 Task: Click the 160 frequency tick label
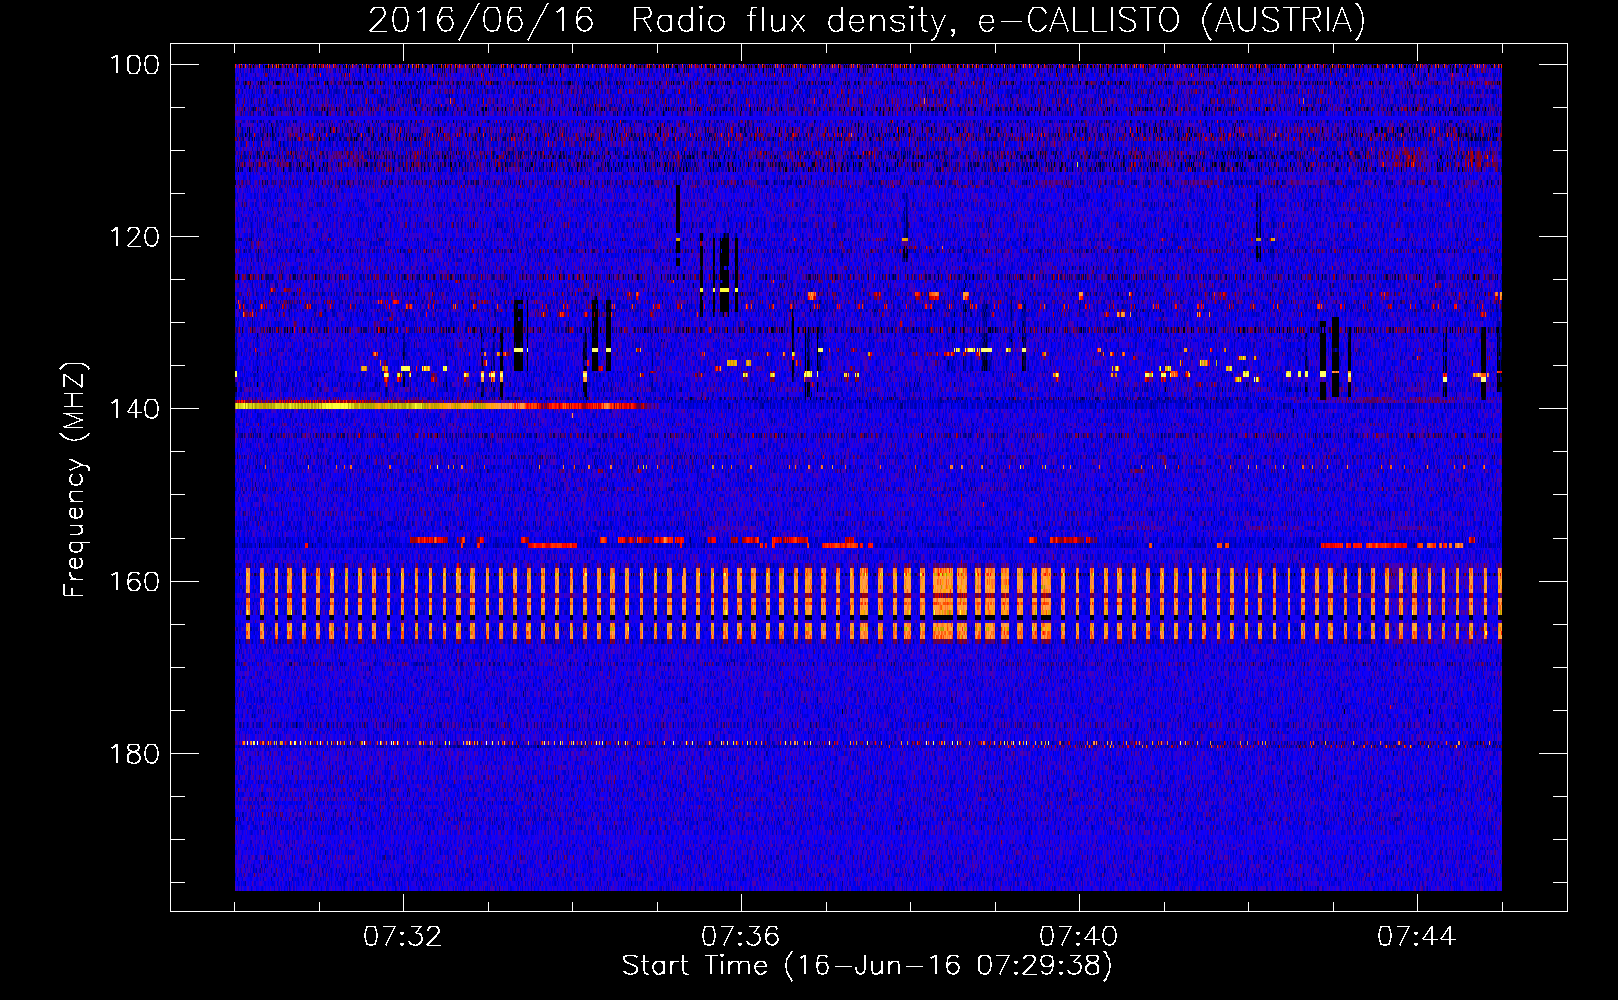click(x=135, y=581)
